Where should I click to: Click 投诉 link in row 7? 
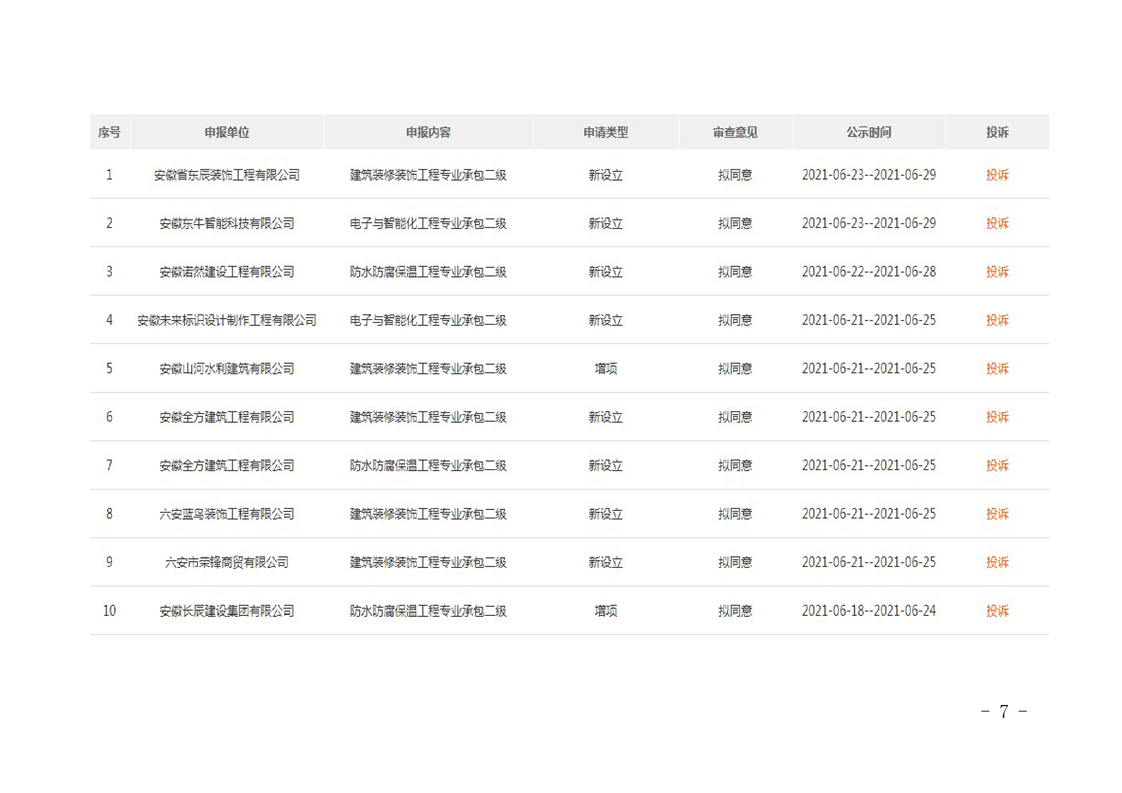pyautogui.click(x=997, y=465)
